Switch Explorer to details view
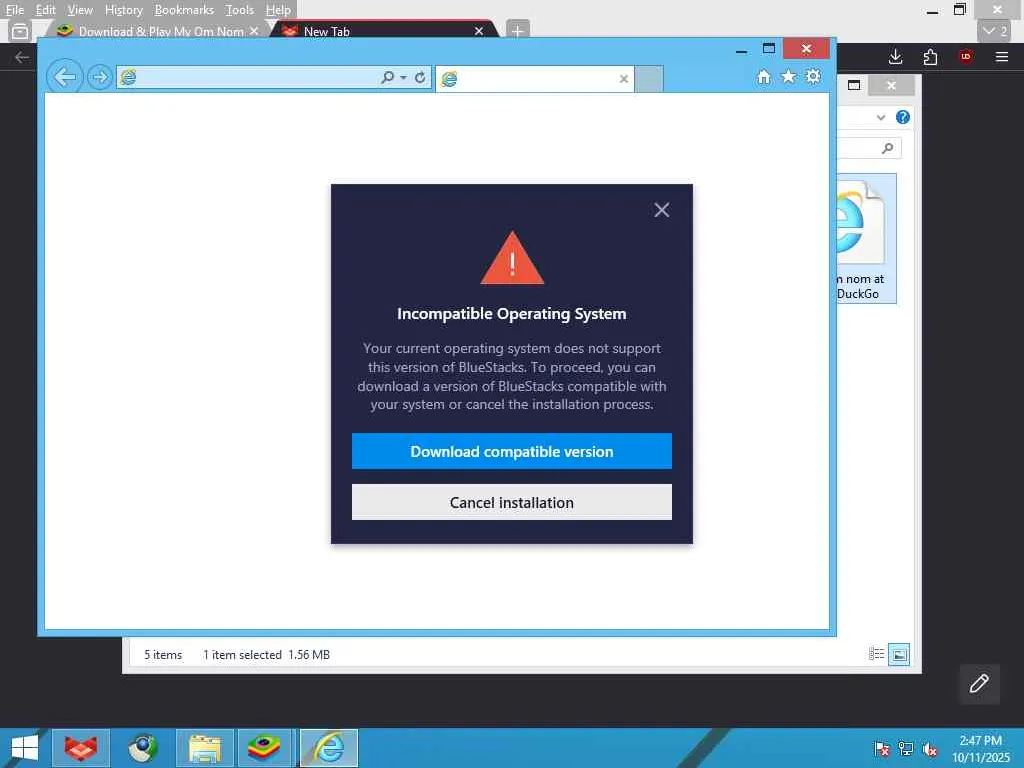Viewport: 1024px width, 768px height. click(x=876, y=654)
